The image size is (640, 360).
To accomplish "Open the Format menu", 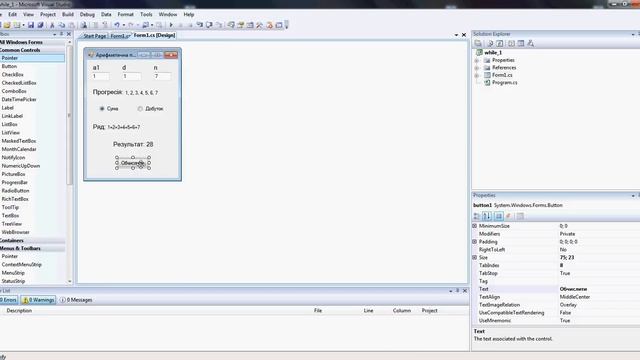I will 126,14.
